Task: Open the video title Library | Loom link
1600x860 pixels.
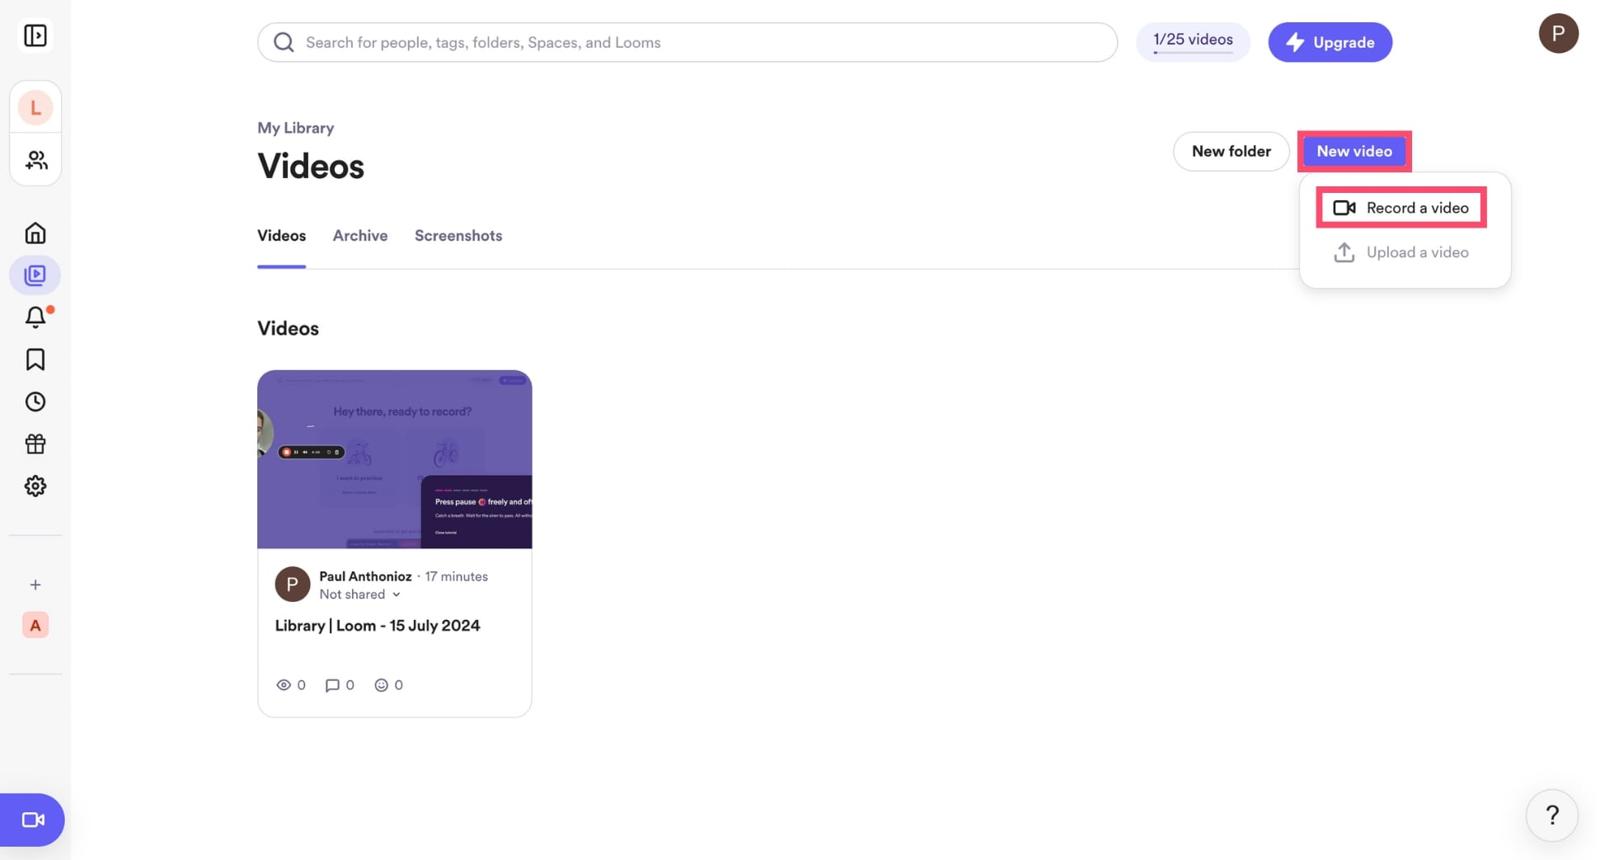Action: click(x=377, y=626)
